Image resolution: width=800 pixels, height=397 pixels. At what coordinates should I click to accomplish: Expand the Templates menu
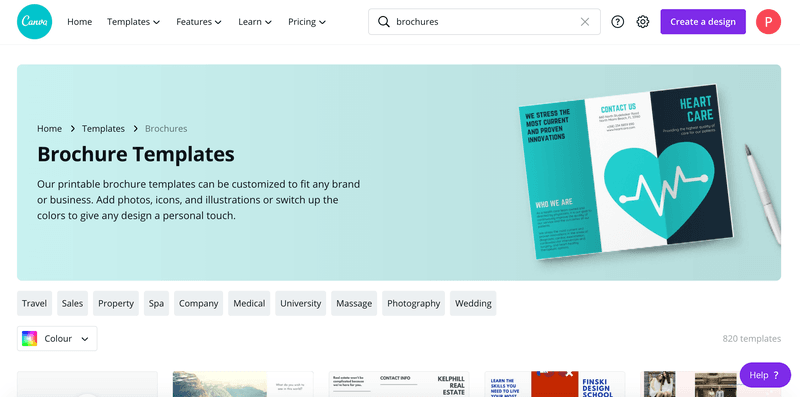point(134,21)
